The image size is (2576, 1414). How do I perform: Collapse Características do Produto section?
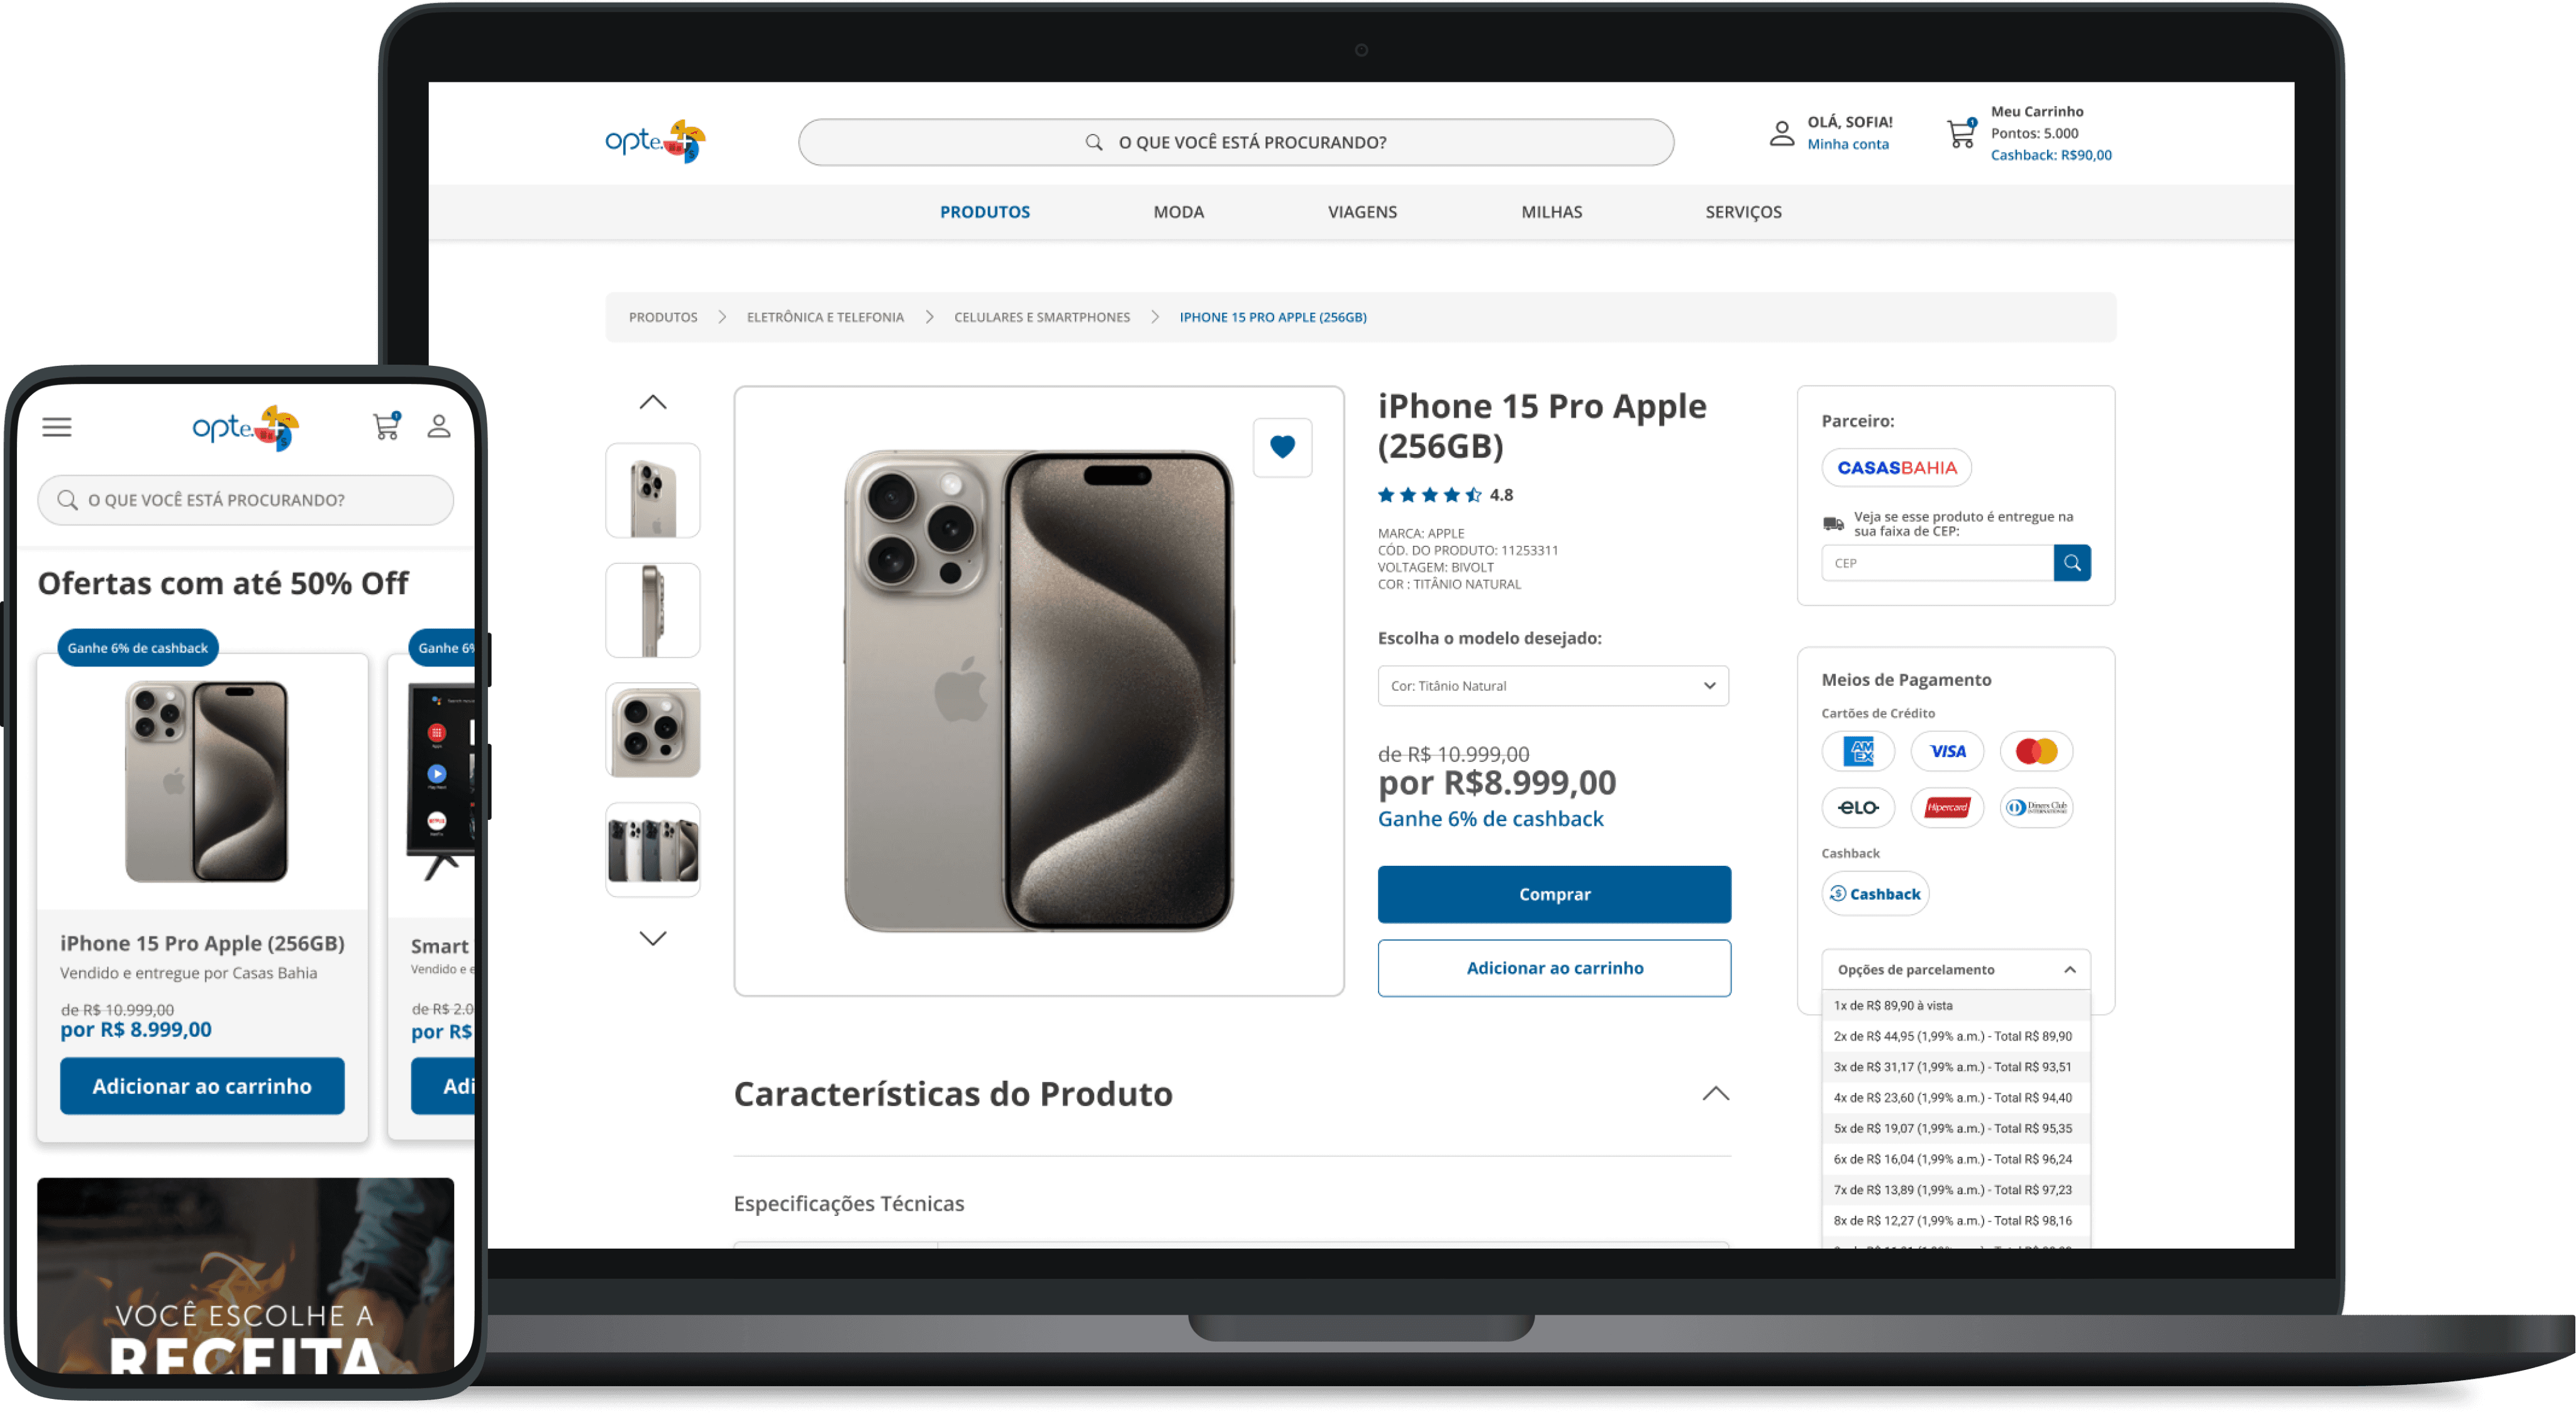(x=1715, y=1094)
